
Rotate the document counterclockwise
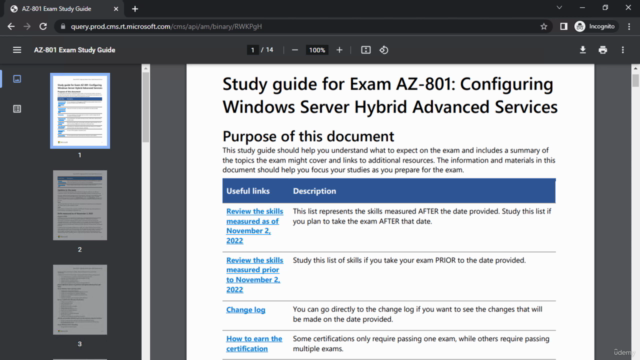(x=384, y=50)
